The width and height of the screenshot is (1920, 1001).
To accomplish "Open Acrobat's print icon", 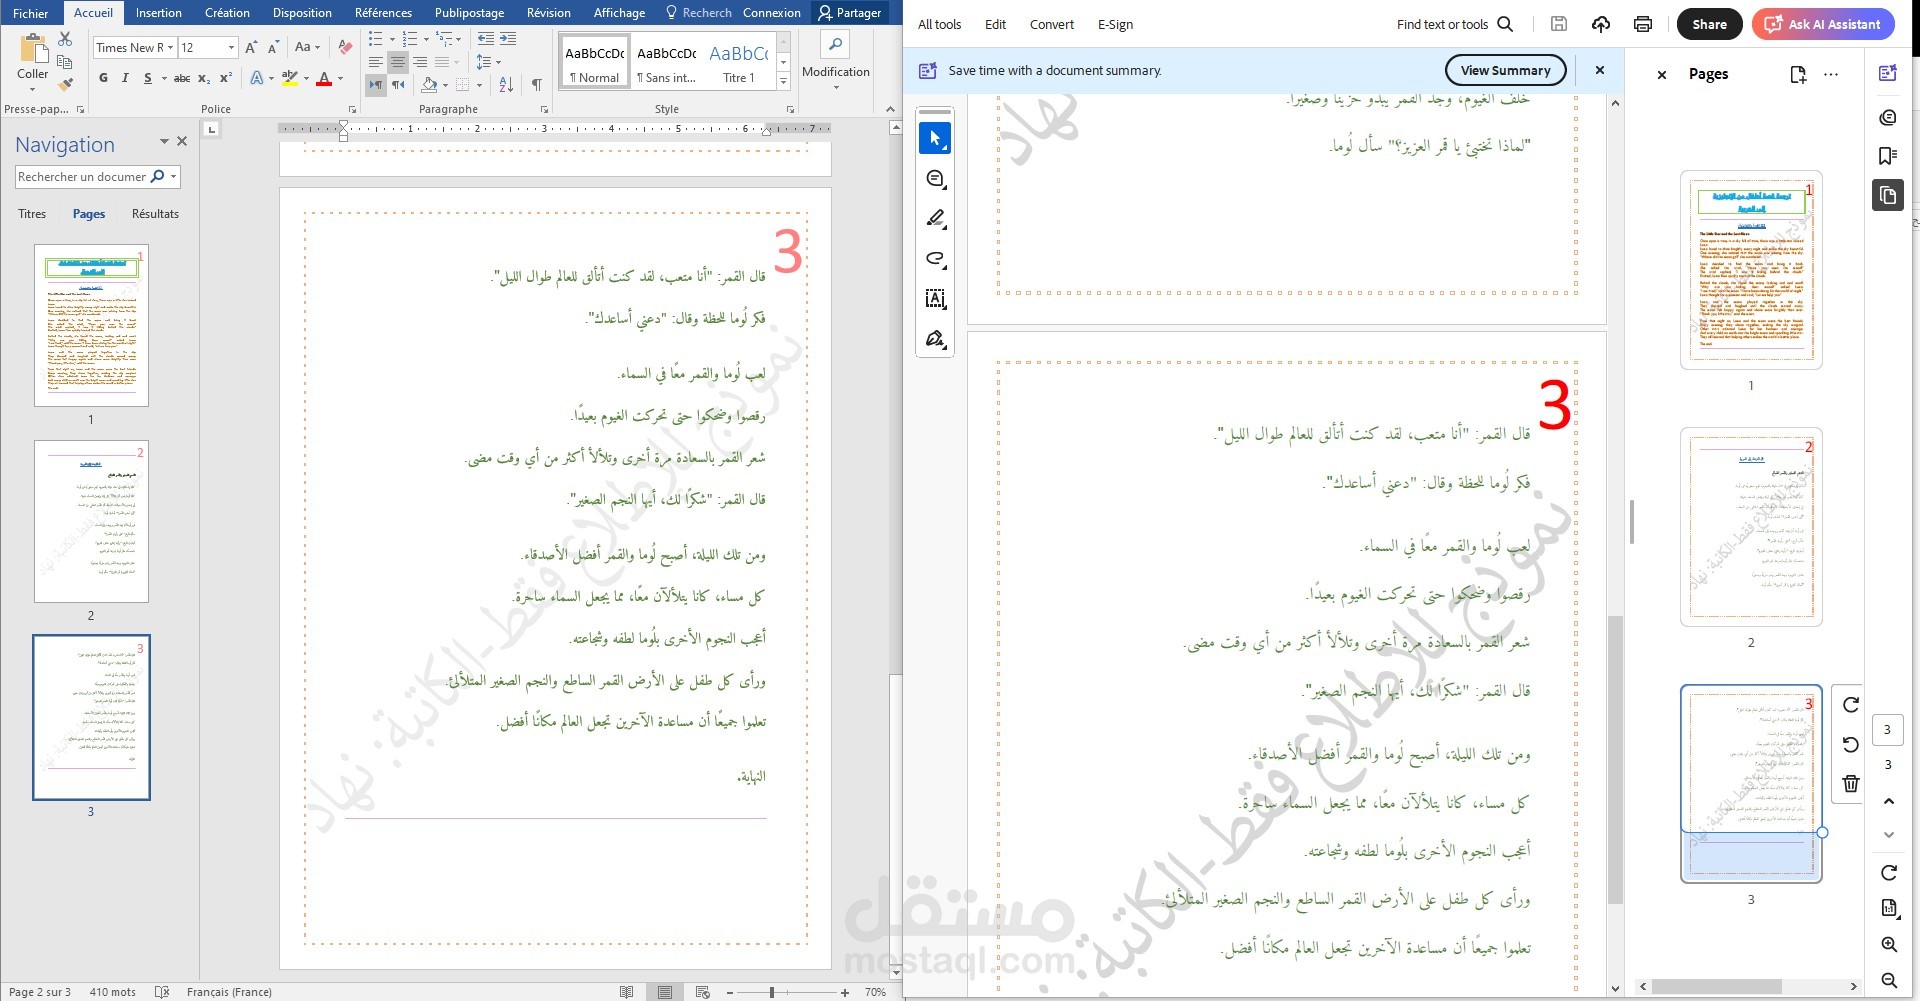I will pyautogui.click(x=1643, y=24).
